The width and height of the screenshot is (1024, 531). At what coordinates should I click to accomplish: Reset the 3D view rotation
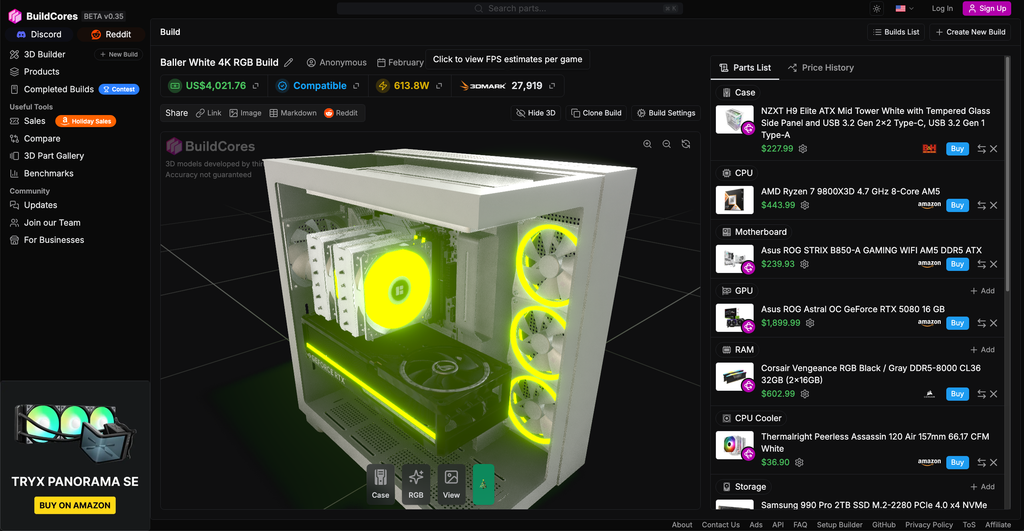tap(686, 144)
